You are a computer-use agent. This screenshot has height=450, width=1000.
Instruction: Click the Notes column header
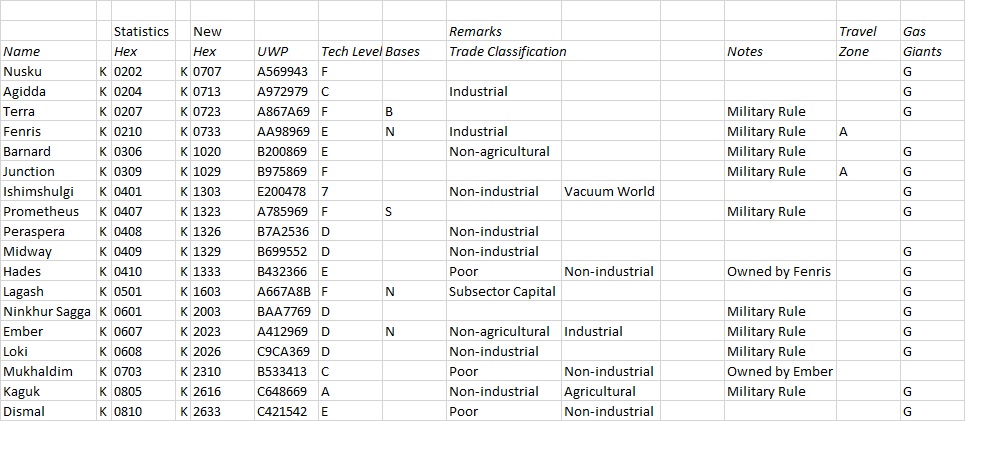point(780,52)
